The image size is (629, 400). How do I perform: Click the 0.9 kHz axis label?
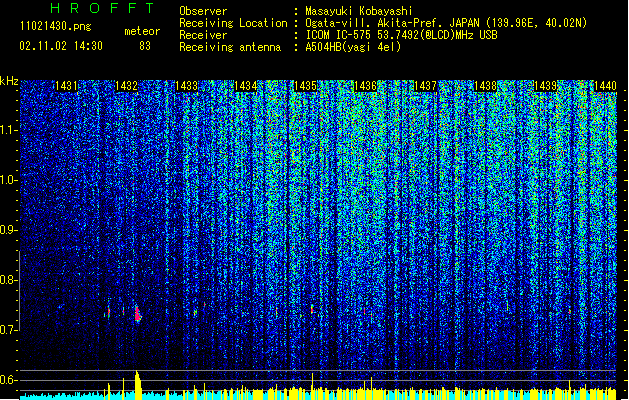tap(9, 230)
